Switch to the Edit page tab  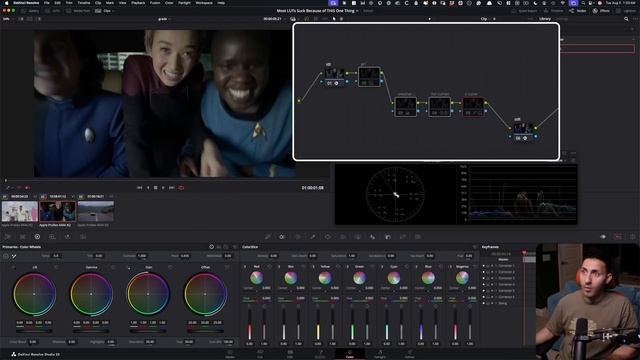point(290,354)
